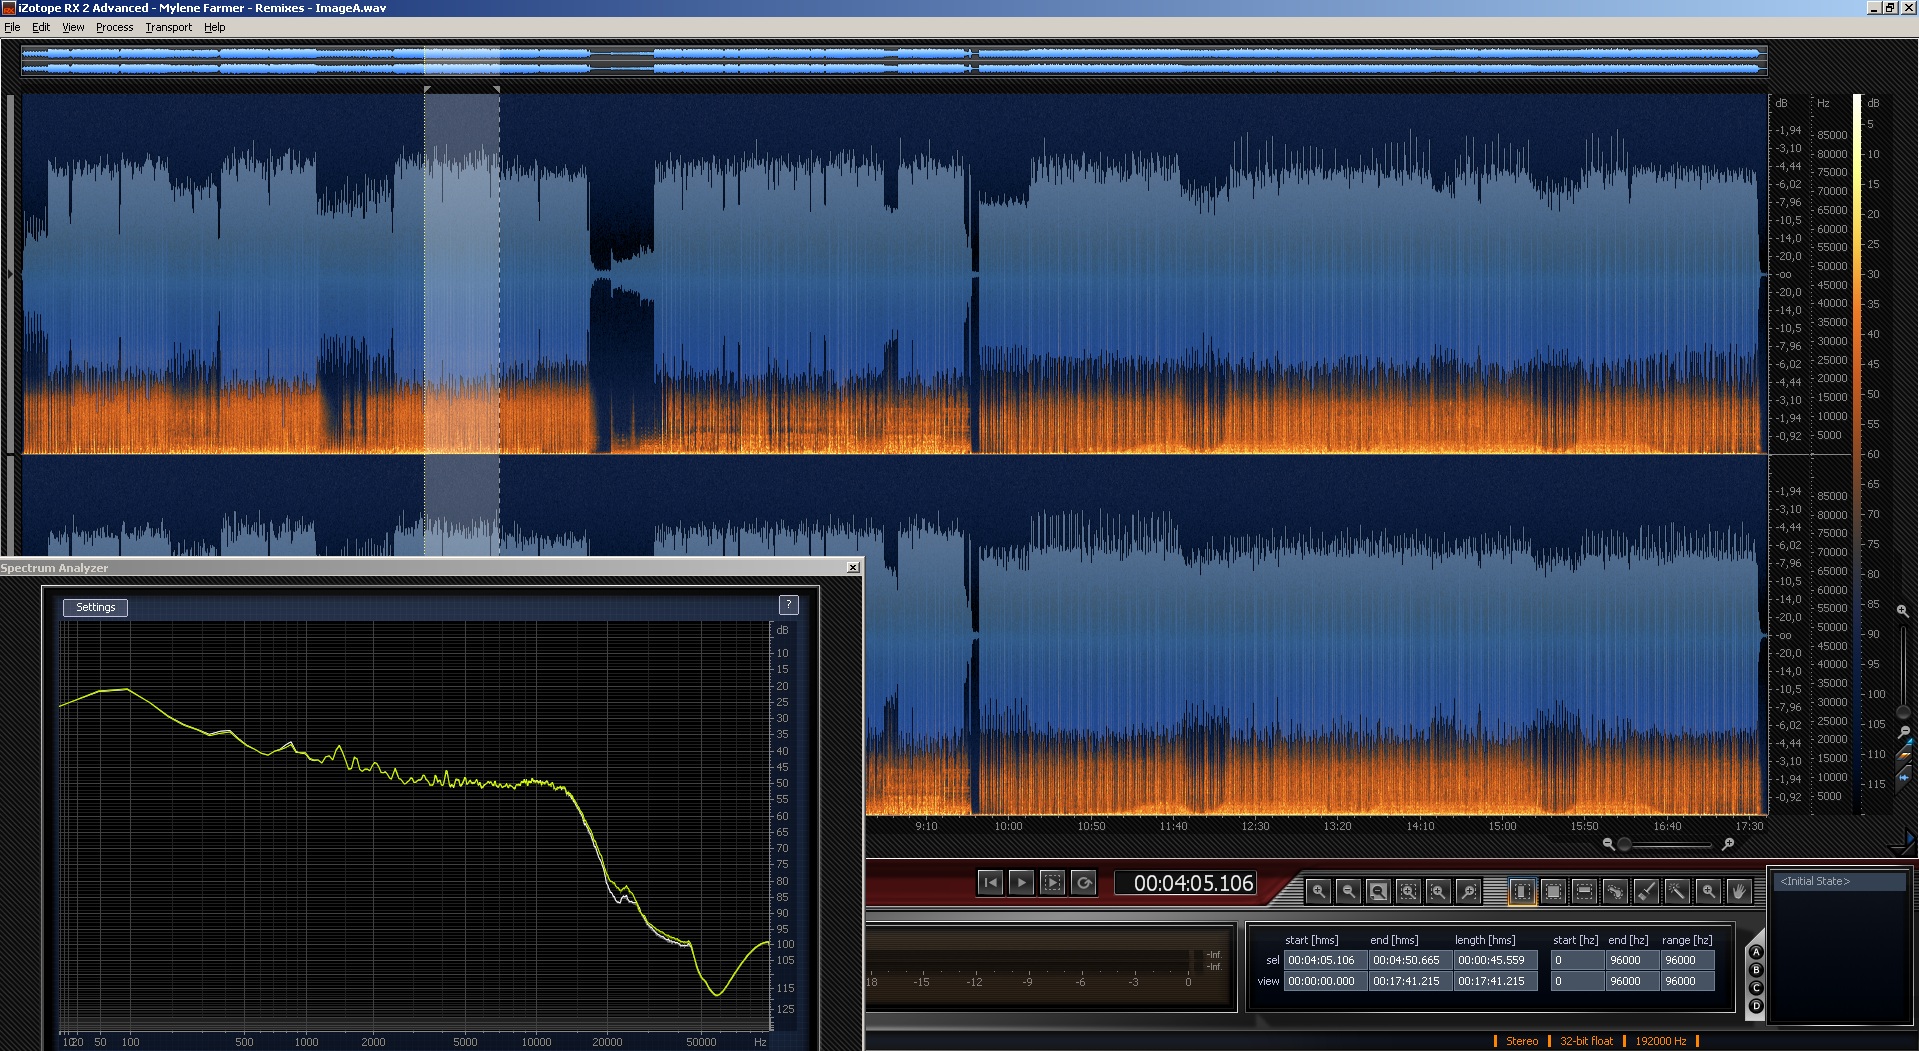
Task: Click the view end time field
Action: click(x=1410, y=981)
